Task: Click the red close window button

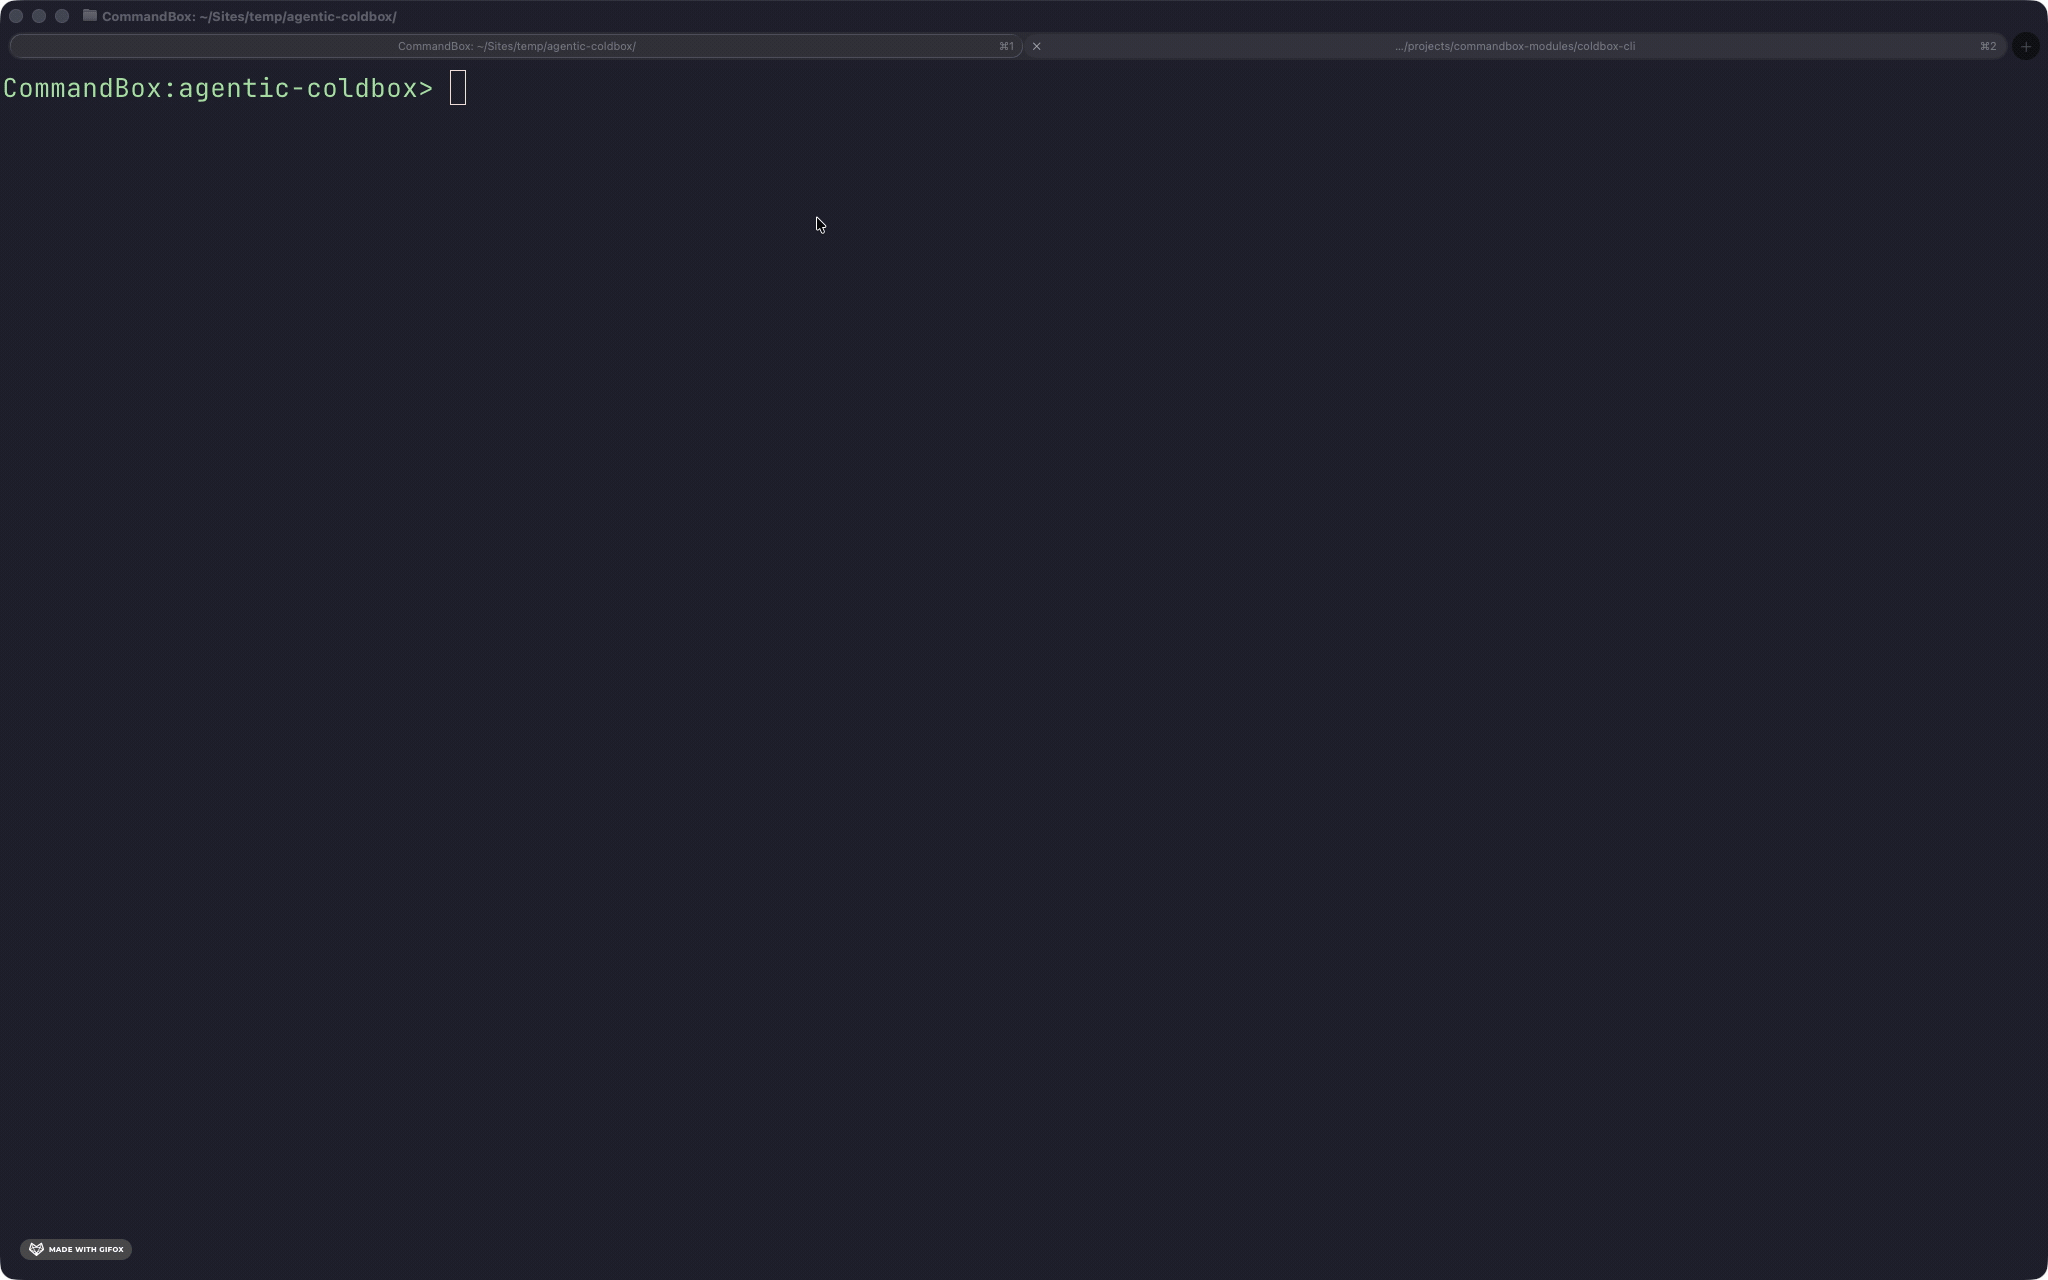Action: [x=16, y=16]
